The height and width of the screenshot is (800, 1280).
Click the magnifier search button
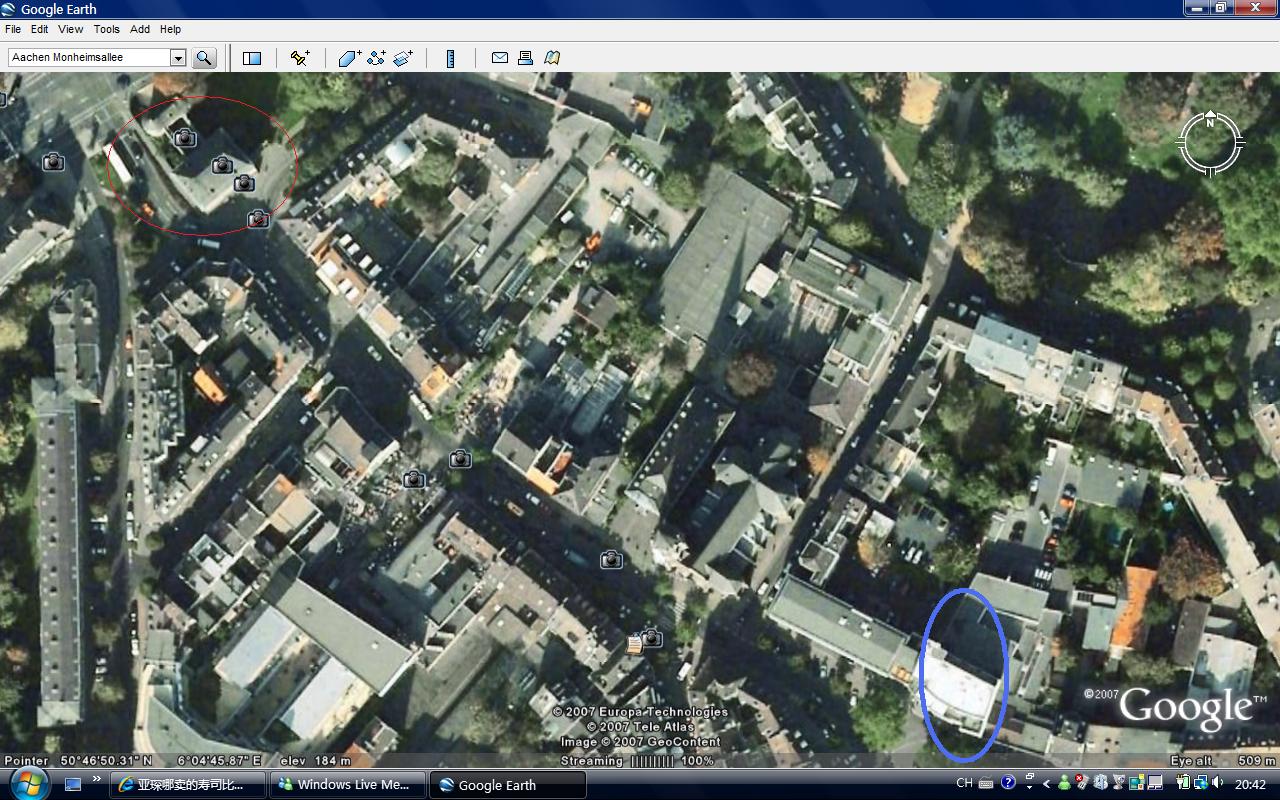coord(204,58)
